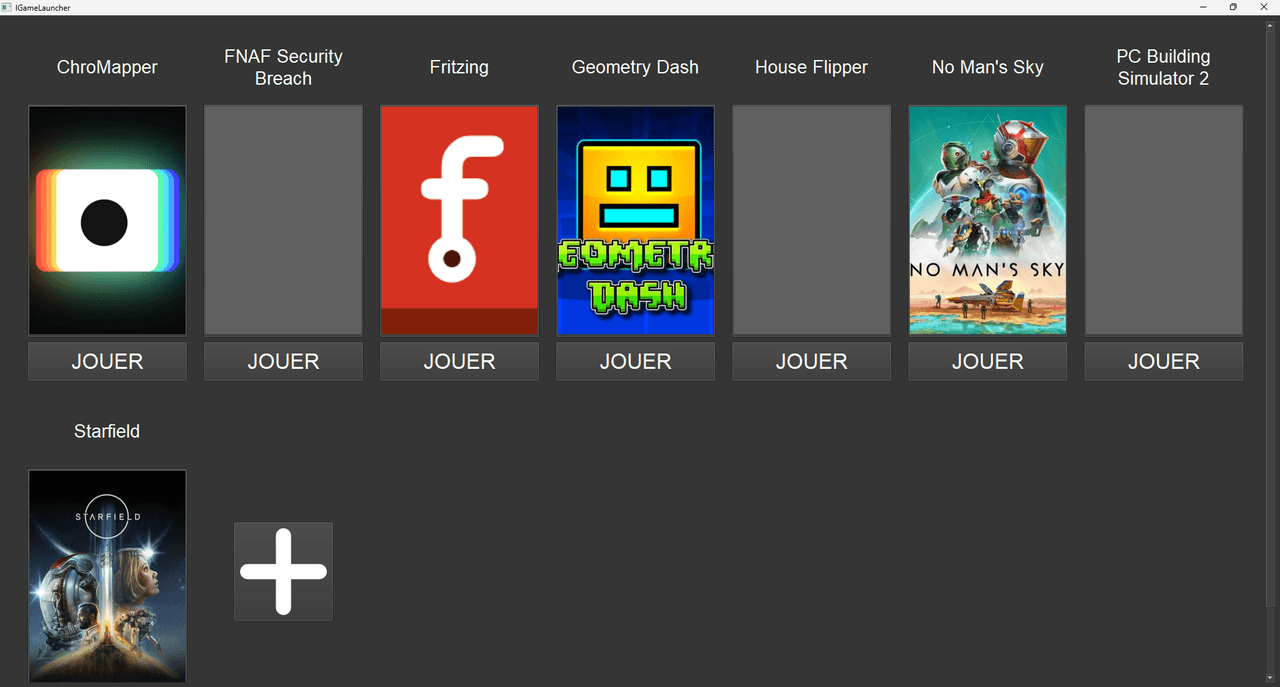Click the IGameLauncher title bar app icon
Screen dimensions: 1280x687
(7, 7)
